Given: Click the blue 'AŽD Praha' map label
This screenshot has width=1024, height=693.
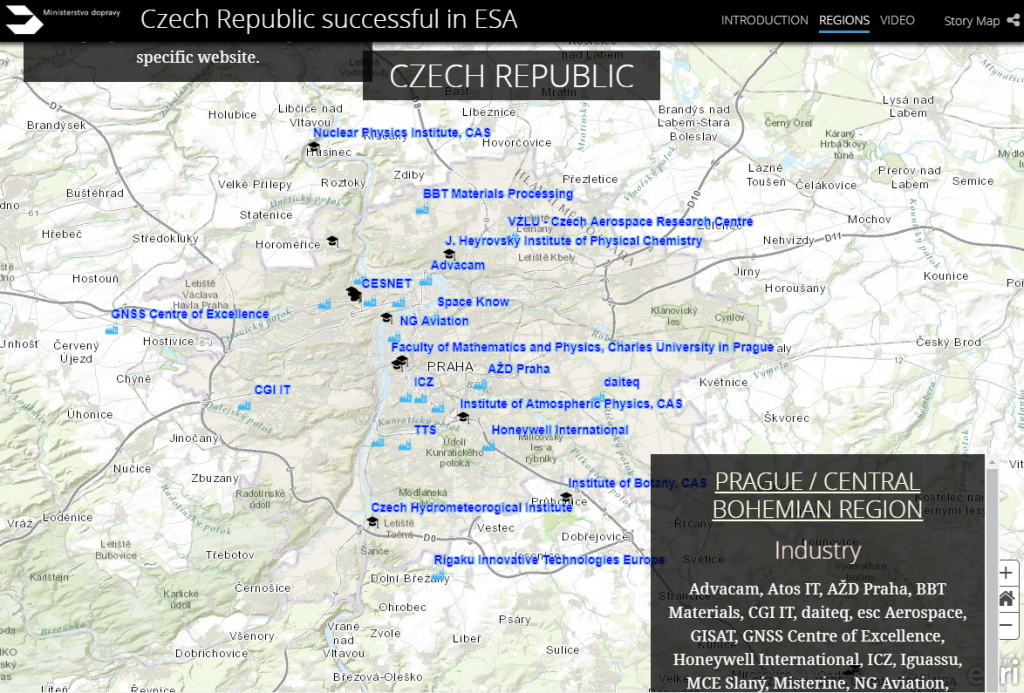Looking at the screenshot, I should click(x=519, y=368).
